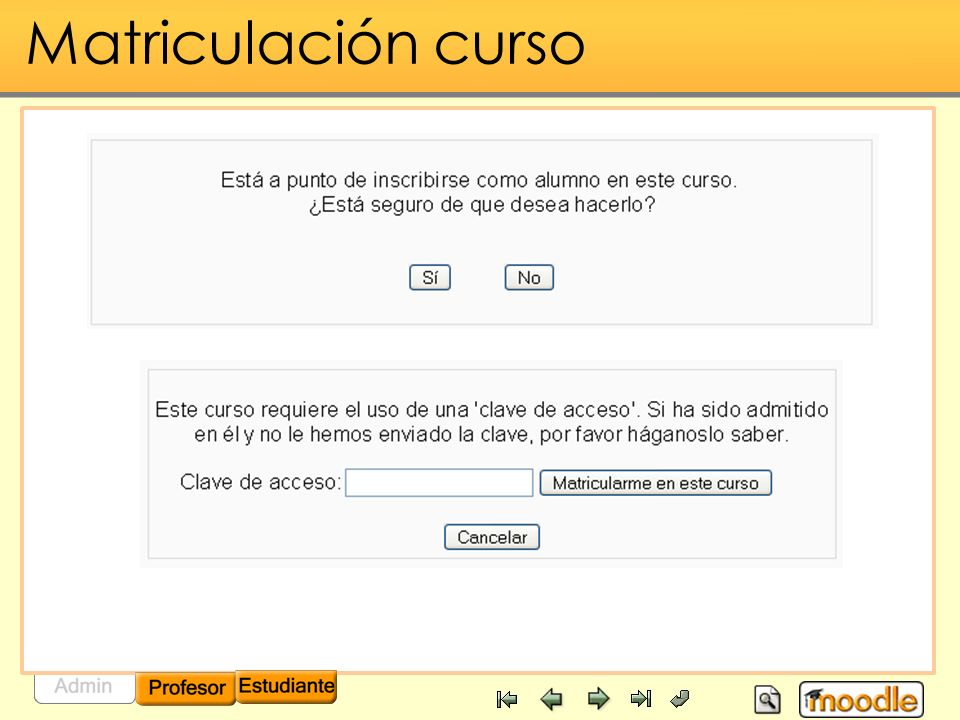Switch to the Admin tab
The image size is (960, 720).
click(84, 686)
